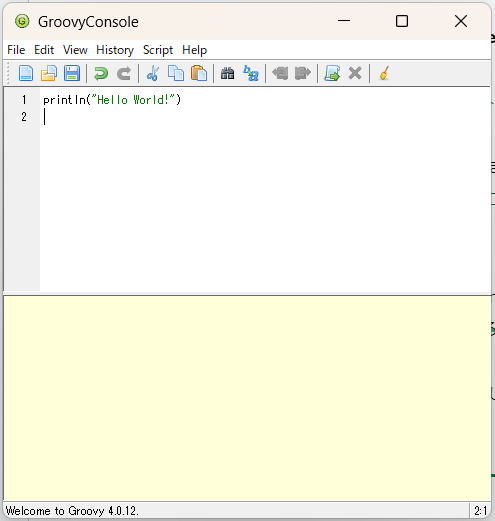Click the "Welcome to Groovy 4.0.12." status text
The image size is (495, 521).
point(72,511)
